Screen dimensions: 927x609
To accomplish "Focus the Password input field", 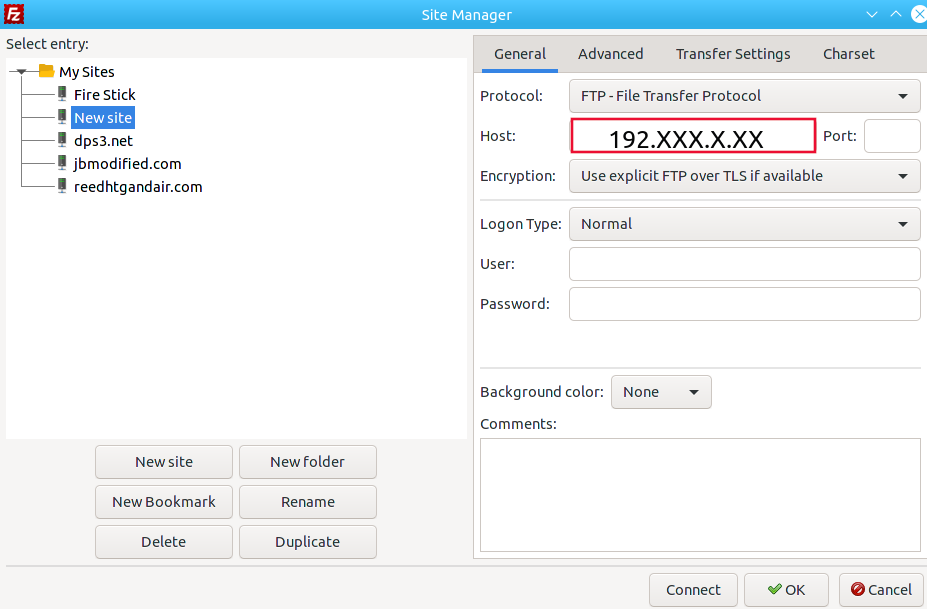I will point(744,304).
